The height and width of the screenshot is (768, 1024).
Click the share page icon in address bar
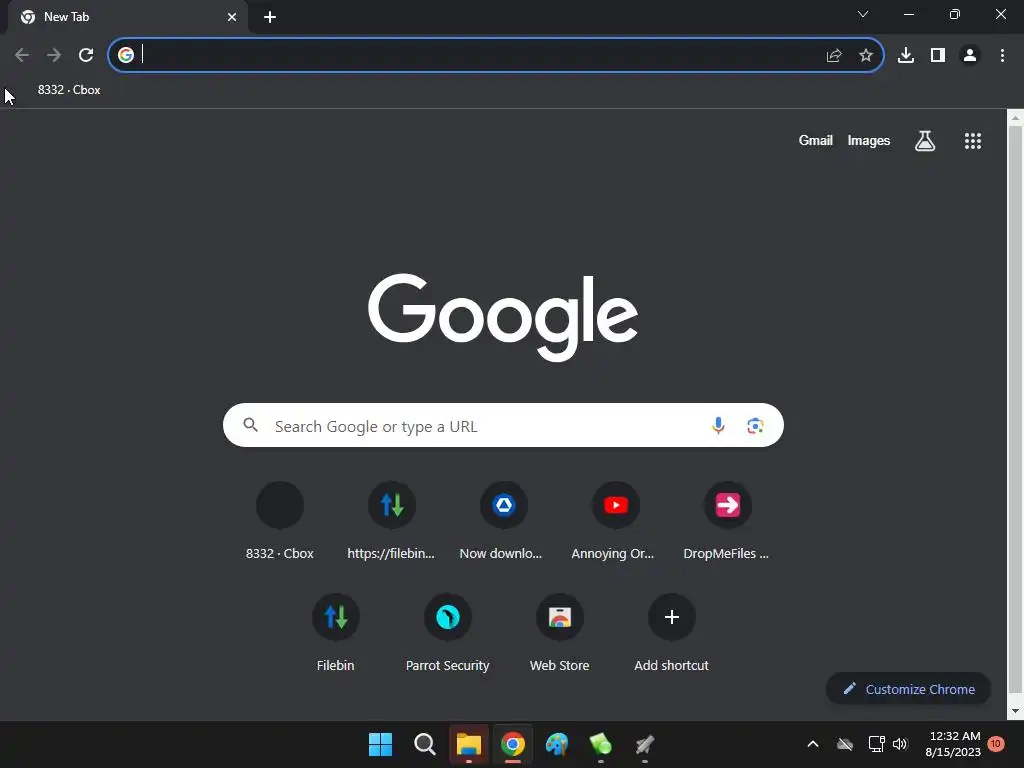(834, 56)
